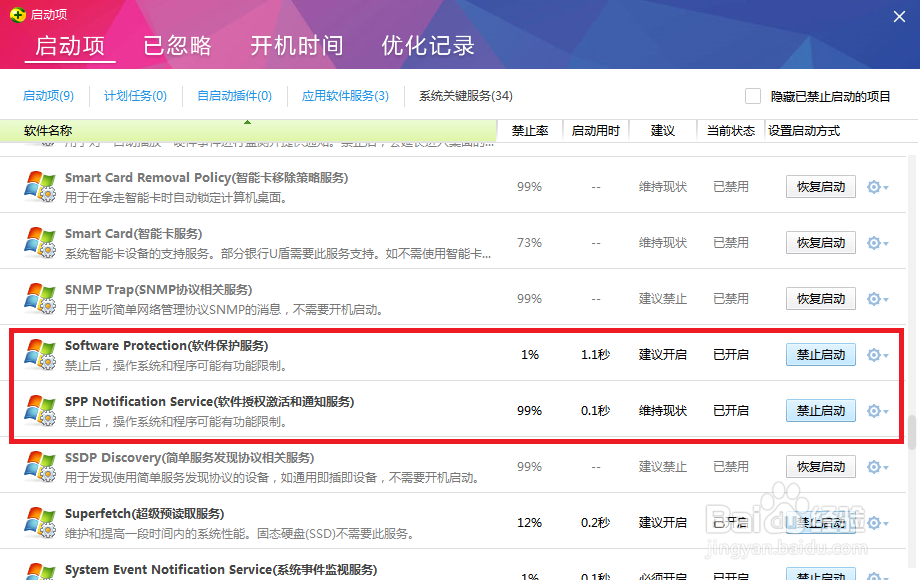
Task: Open gear settings for Smart Card Removal Policy
Action: [x=877, y=187]
